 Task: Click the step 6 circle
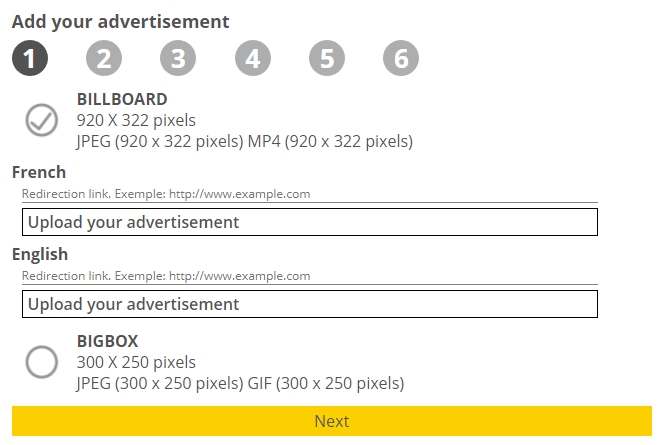point(401,59)
